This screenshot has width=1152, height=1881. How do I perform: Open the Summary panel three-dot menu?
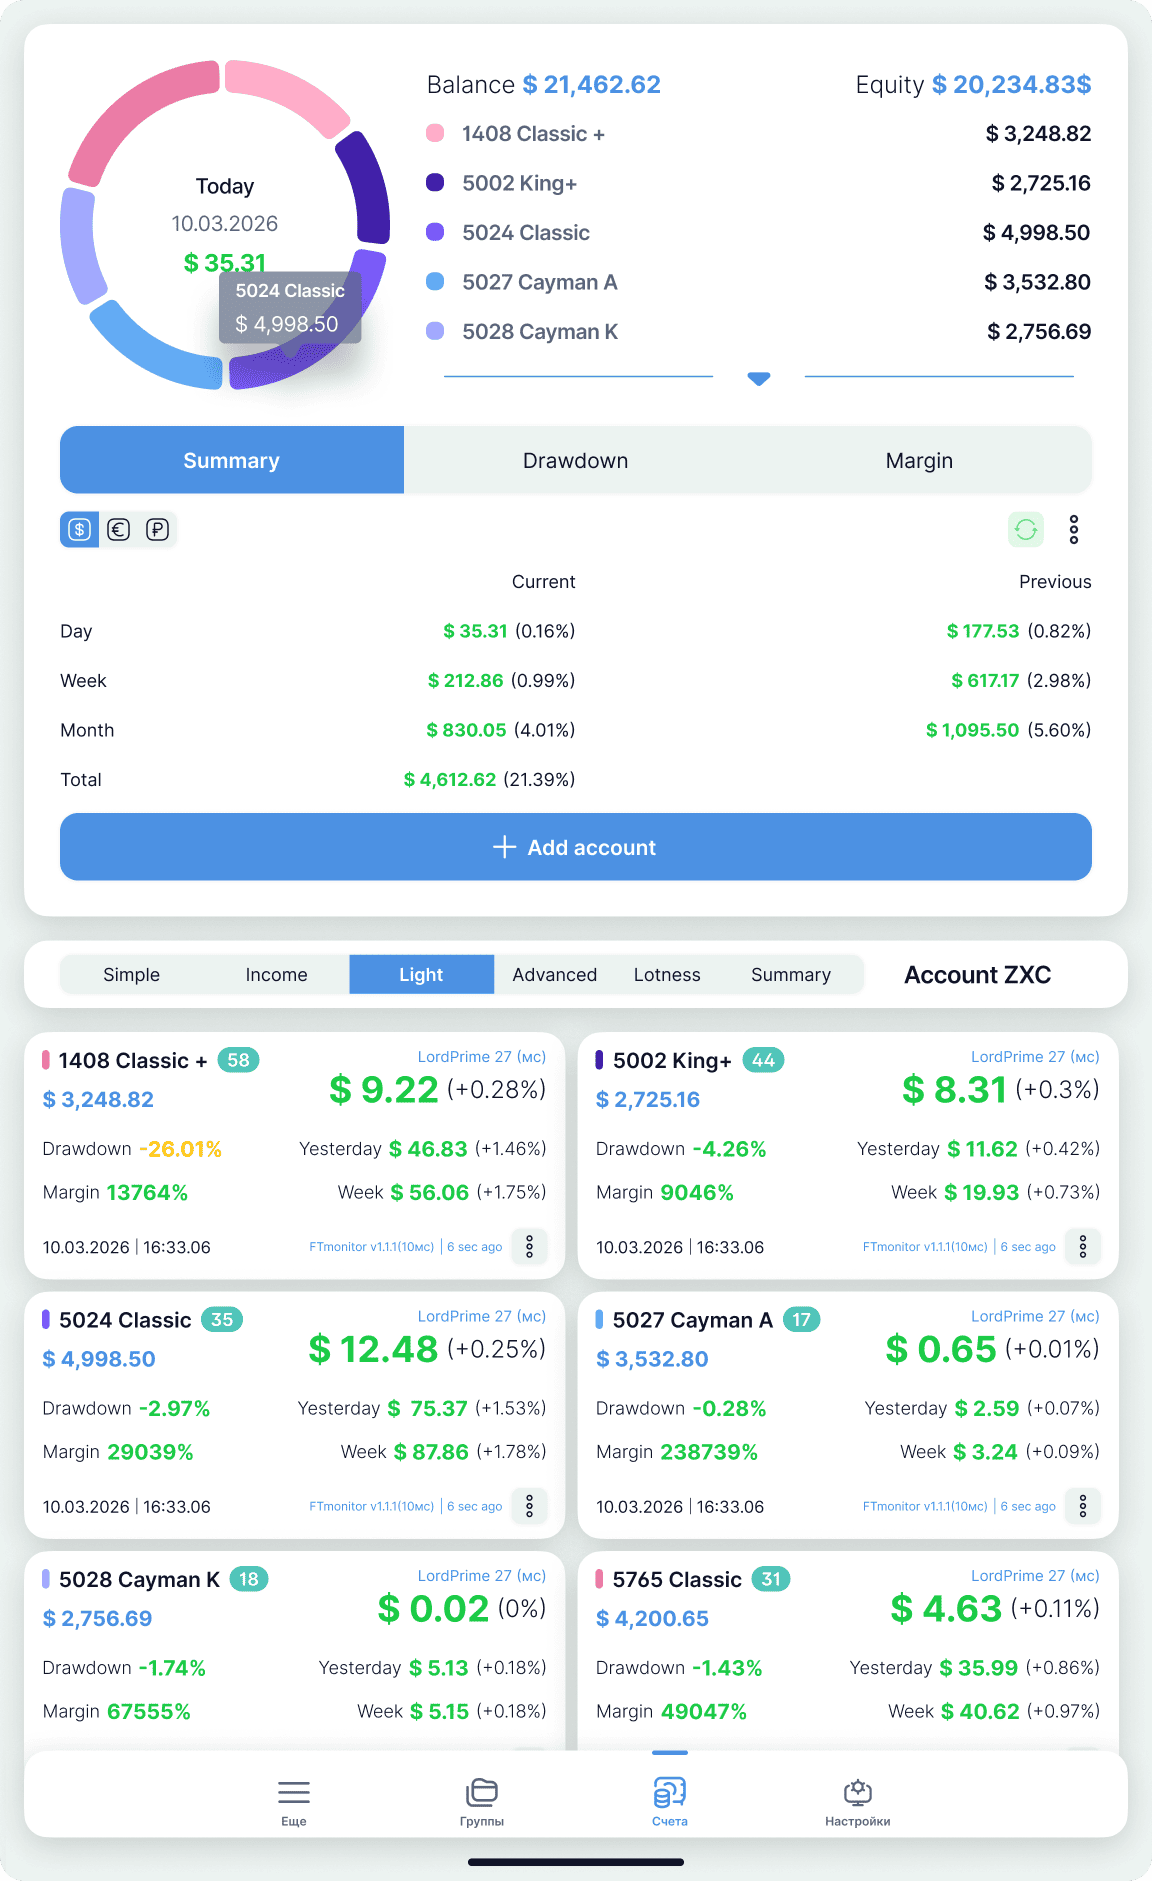(x=1073, y=529)
